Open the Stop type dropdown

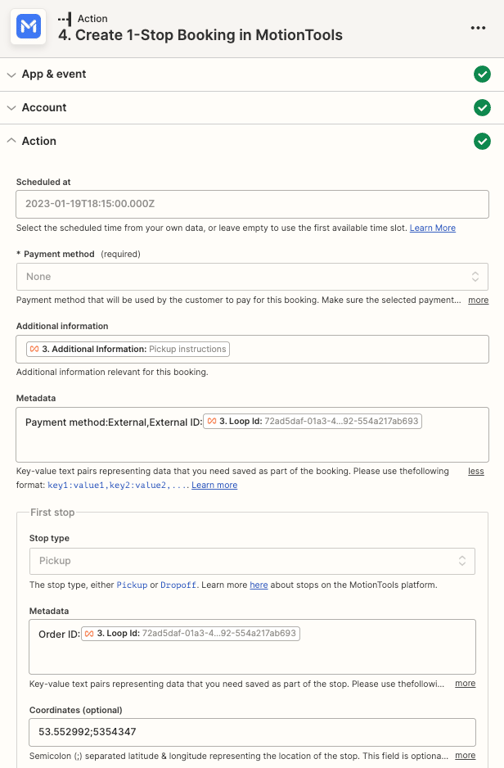tap(252, 561)
